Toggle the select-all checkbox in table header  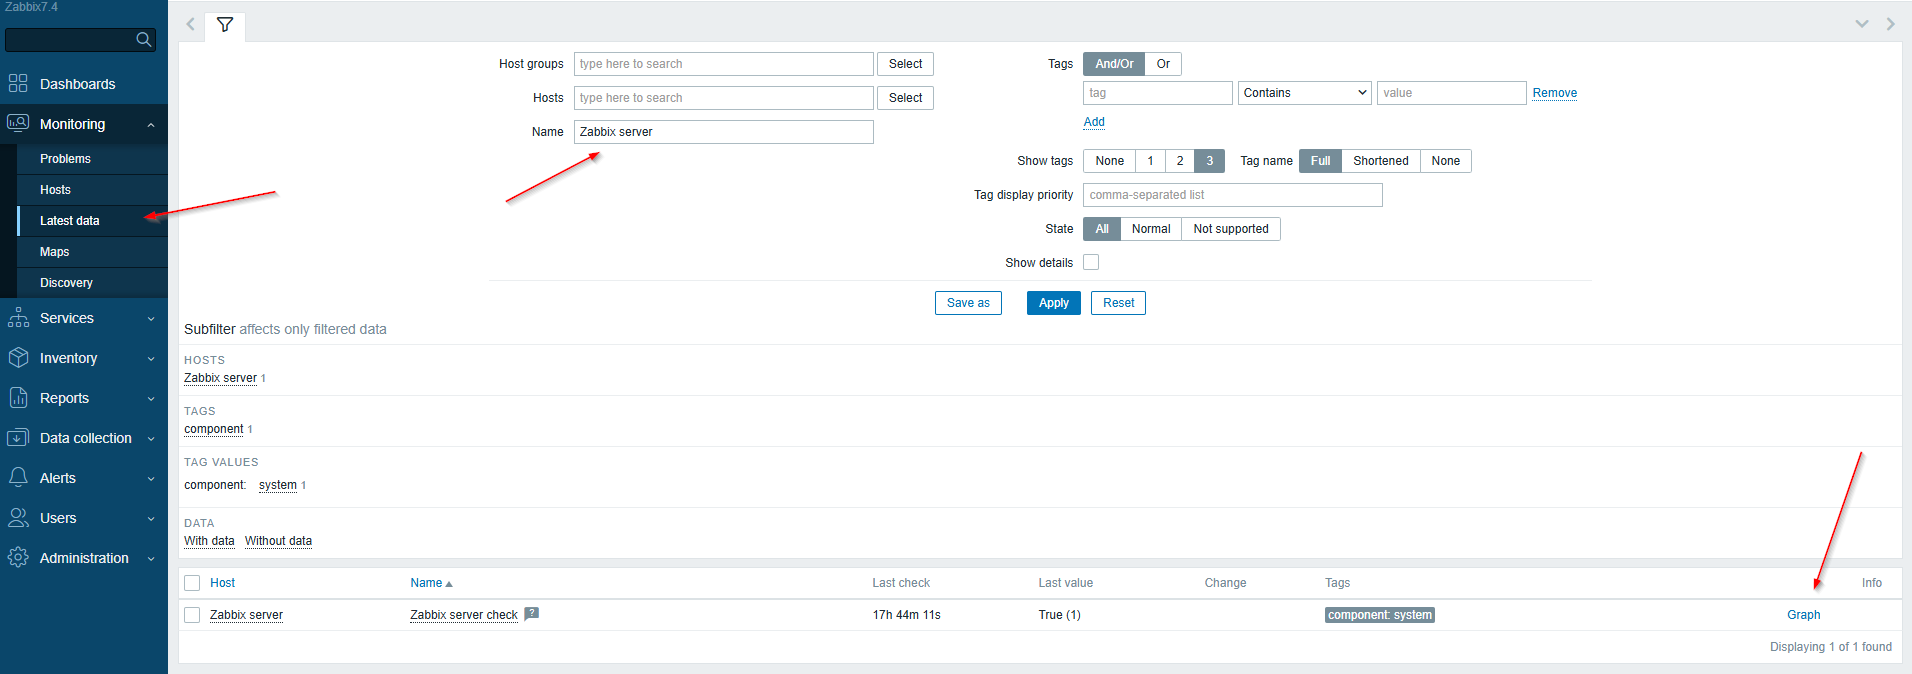pyautogui.click(x=192, y=583)
